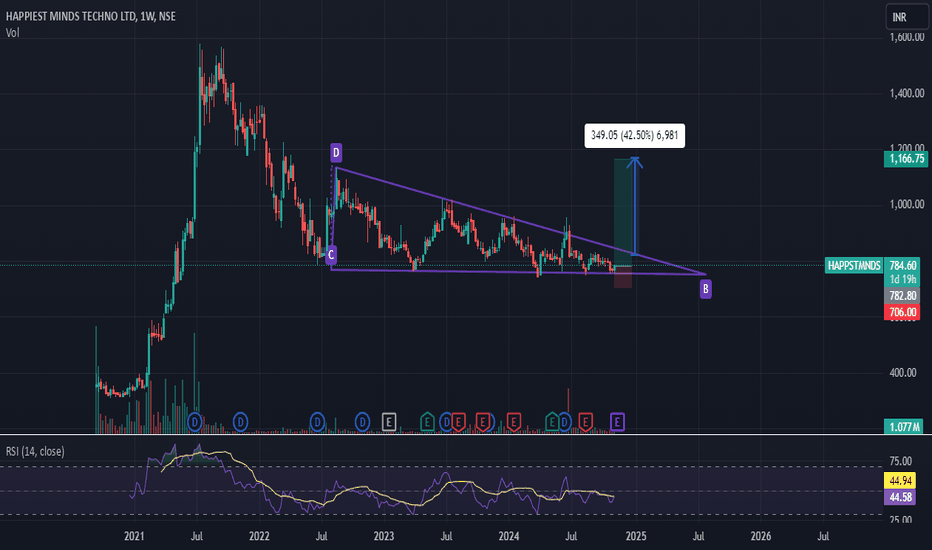
Task: Select the purple C pattern point label
Action: 331,255
